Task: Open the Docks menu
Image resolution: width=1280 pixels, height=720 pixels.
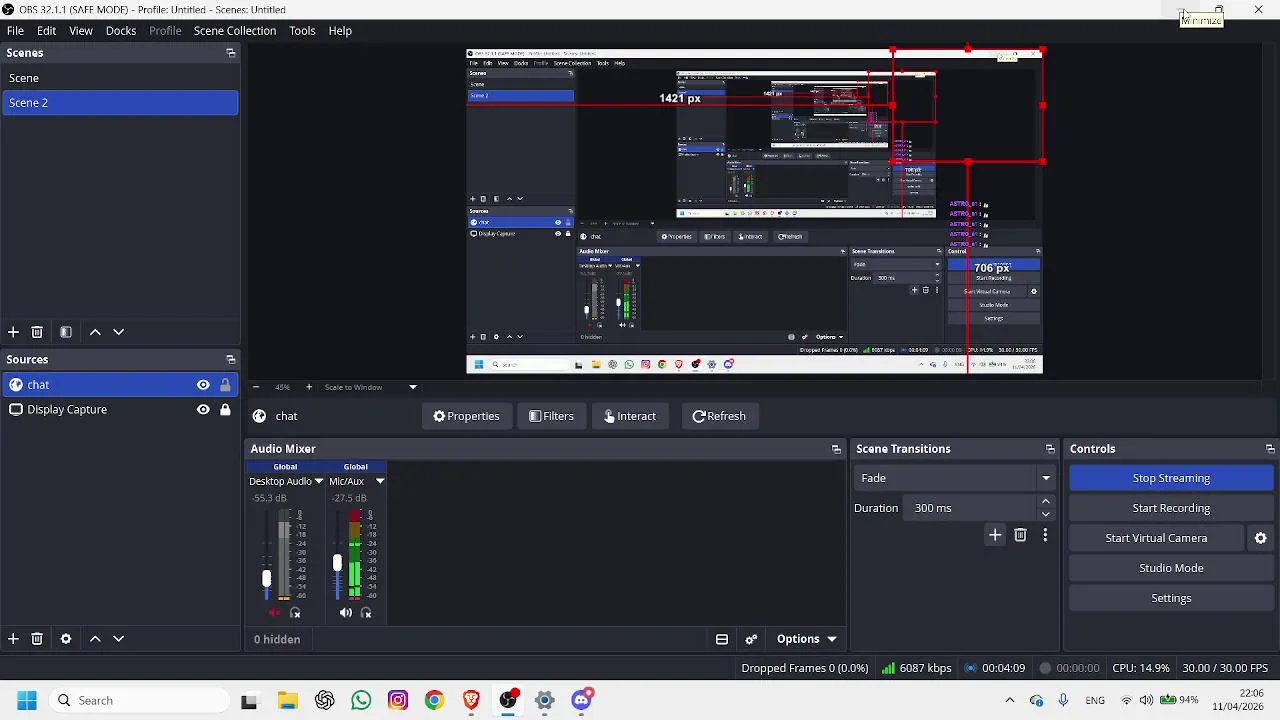Action: pyautogui.click(x=121, y=30)
